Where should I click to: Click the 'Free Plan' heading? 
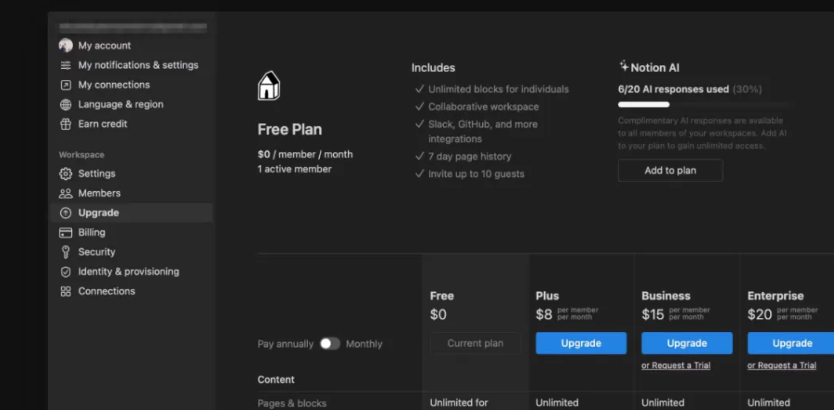click(290, 129)
